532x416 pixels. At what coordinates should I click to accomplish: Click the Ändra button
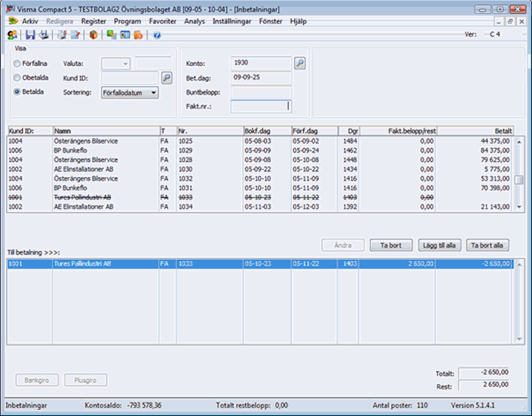click(x=343, y=245)
